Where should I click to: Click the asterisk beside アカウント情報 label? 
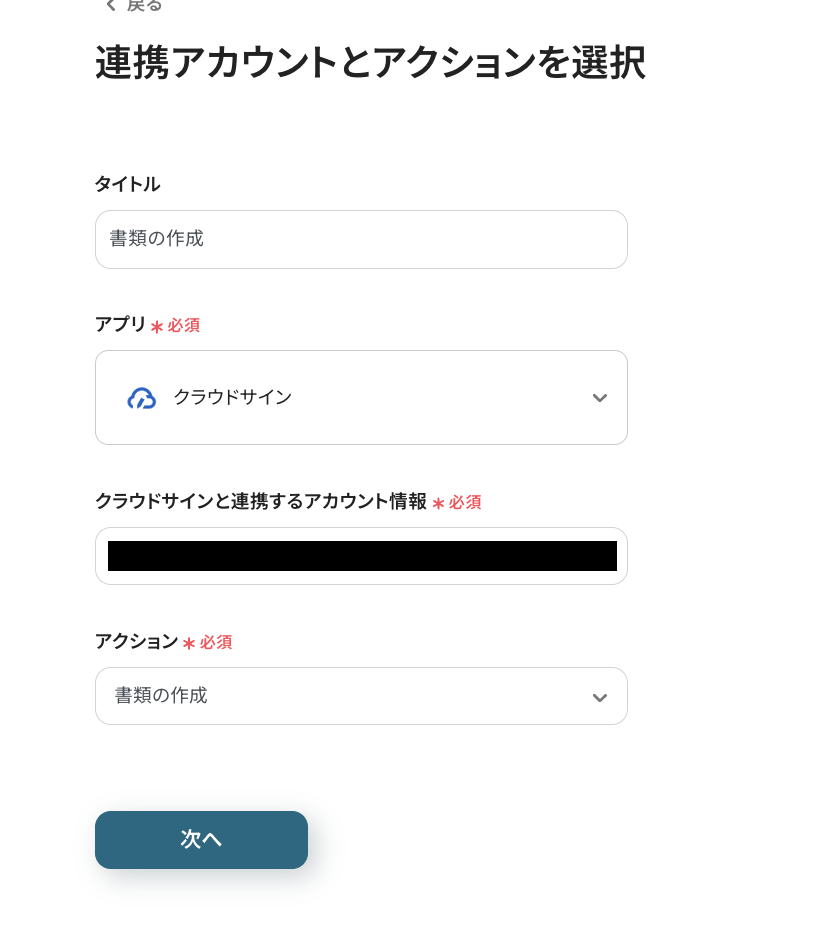coord(438,503)
